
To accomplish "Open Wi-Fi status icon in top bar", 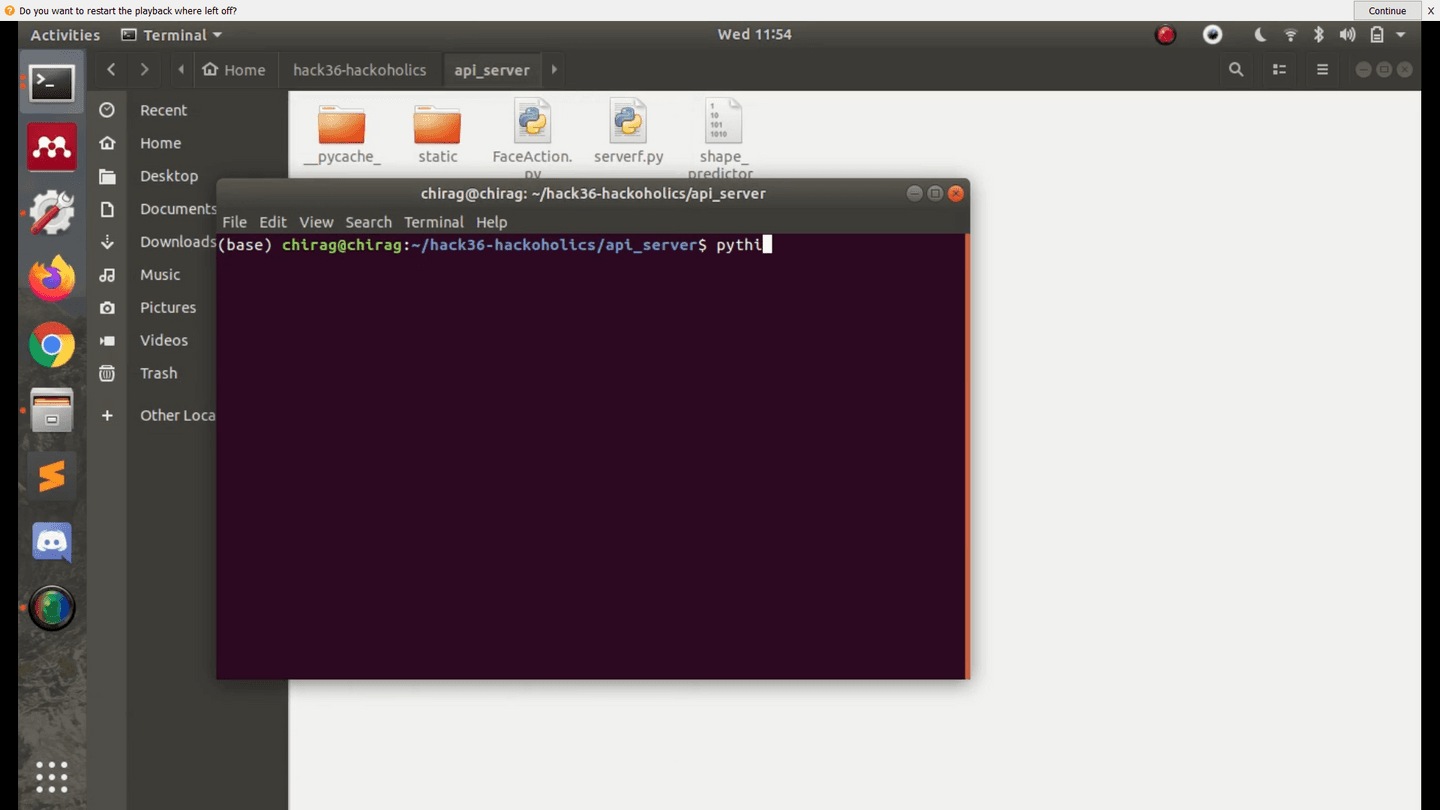I will point(1290,35).
